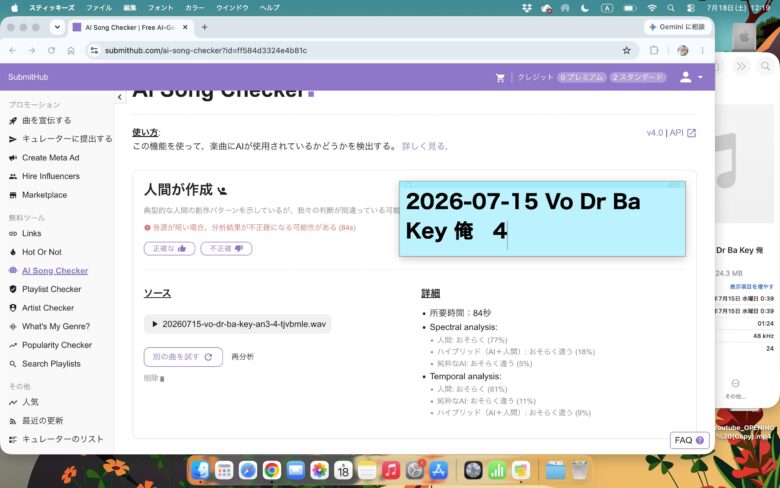Click the address bar URL
The image size is (780, 488).
tap(206, 50)
